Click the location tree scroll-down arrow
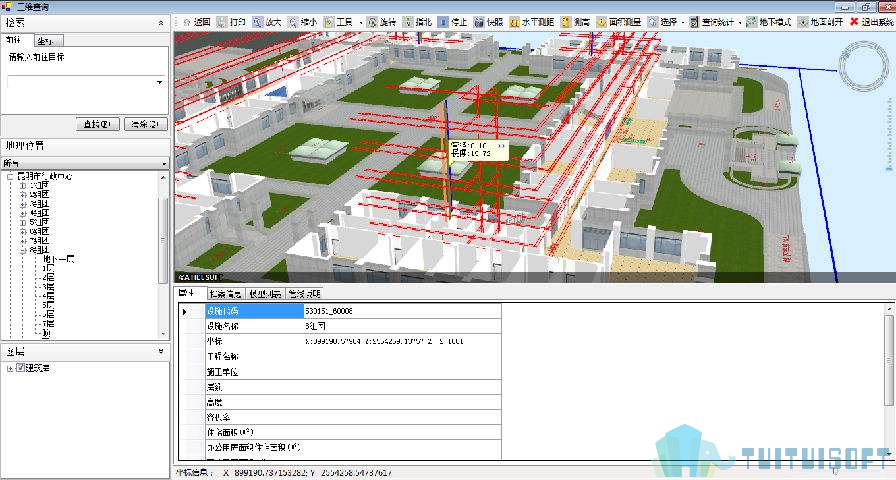Screen dimensions: 896x480 pos(164,334)
